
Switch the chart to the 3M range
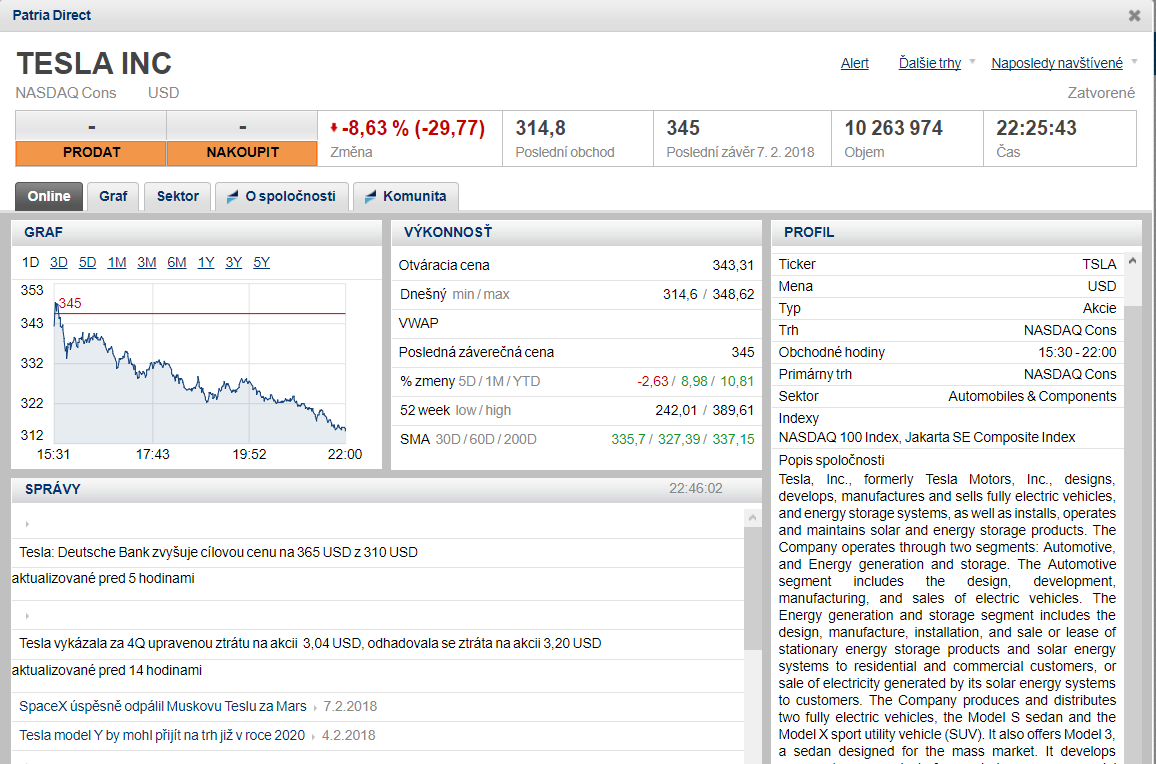click(147, 262)
